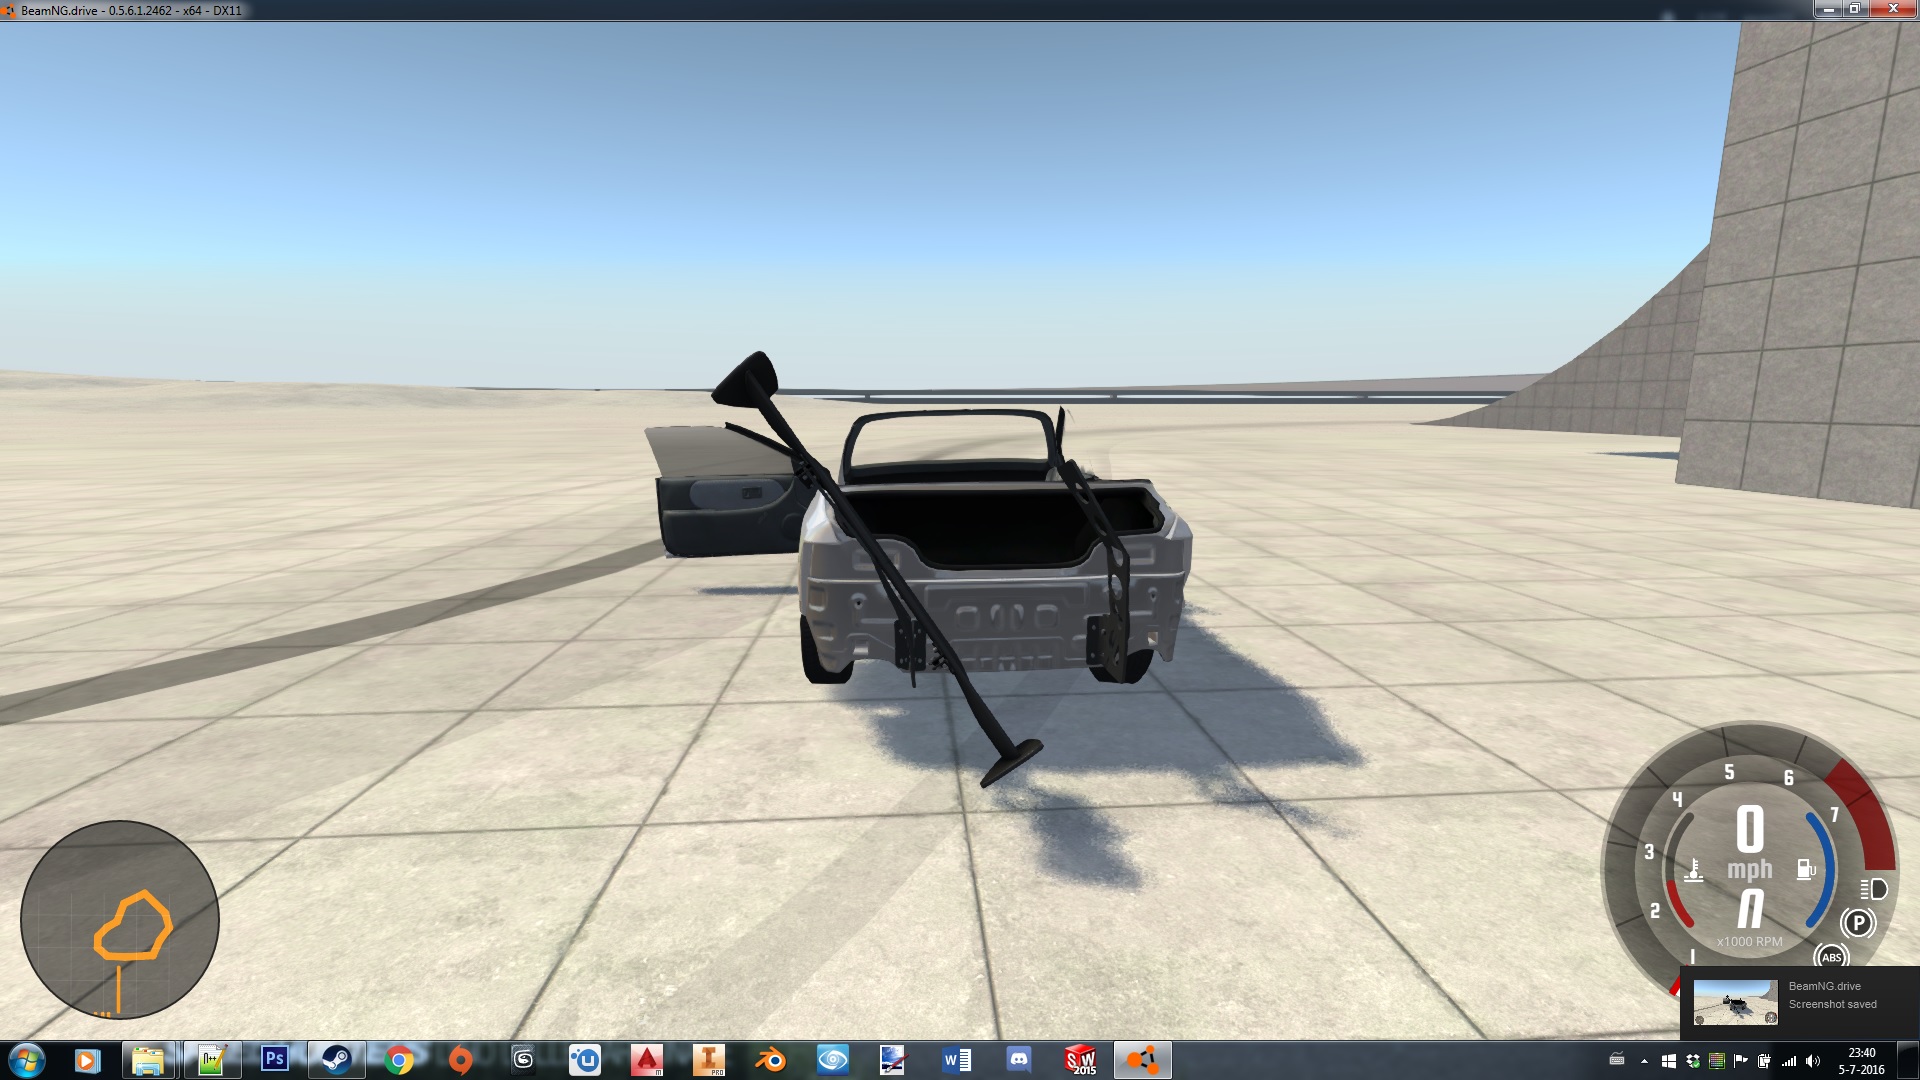Open Windows Media Player from taskbar
Image resolution: width=1920 pixels, height=1080 pixels.
tap(87, 1060)
